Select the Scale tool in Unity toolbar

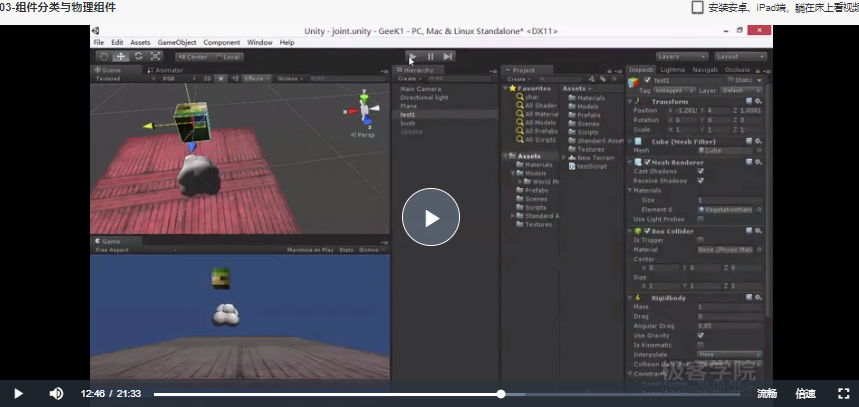155,56
